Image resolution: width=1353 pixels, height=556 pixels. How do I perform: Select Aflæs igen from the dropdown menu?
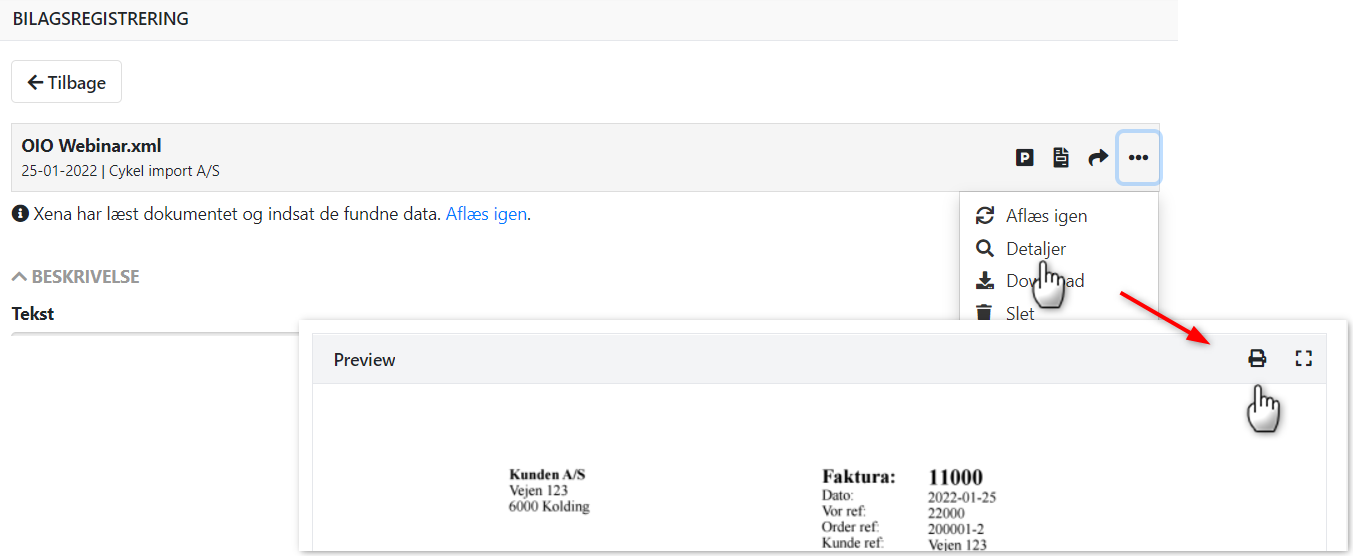click(x=1046, y=216)
